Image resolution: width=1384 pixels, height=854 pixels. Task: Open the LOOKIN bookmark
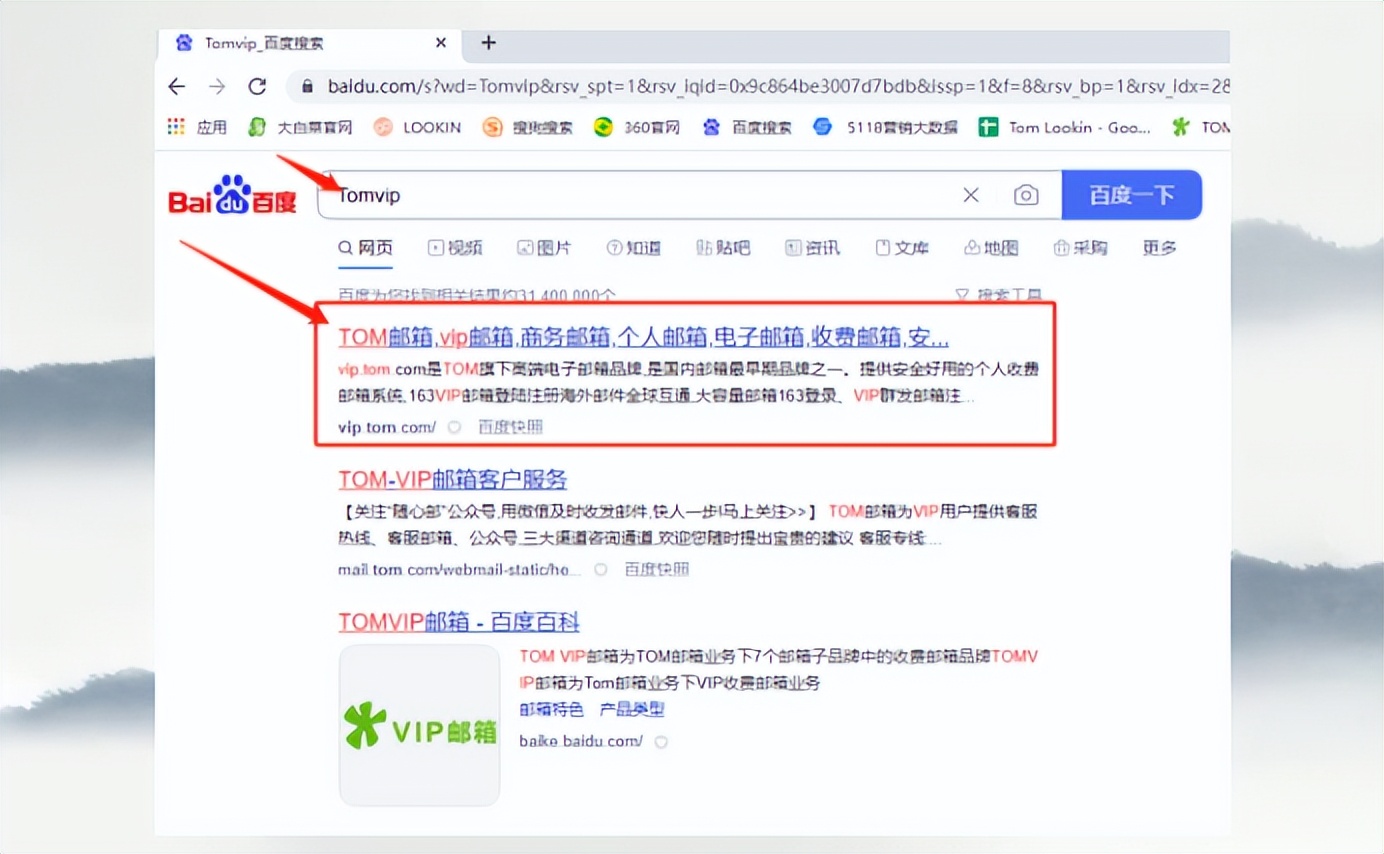[417, 127]
